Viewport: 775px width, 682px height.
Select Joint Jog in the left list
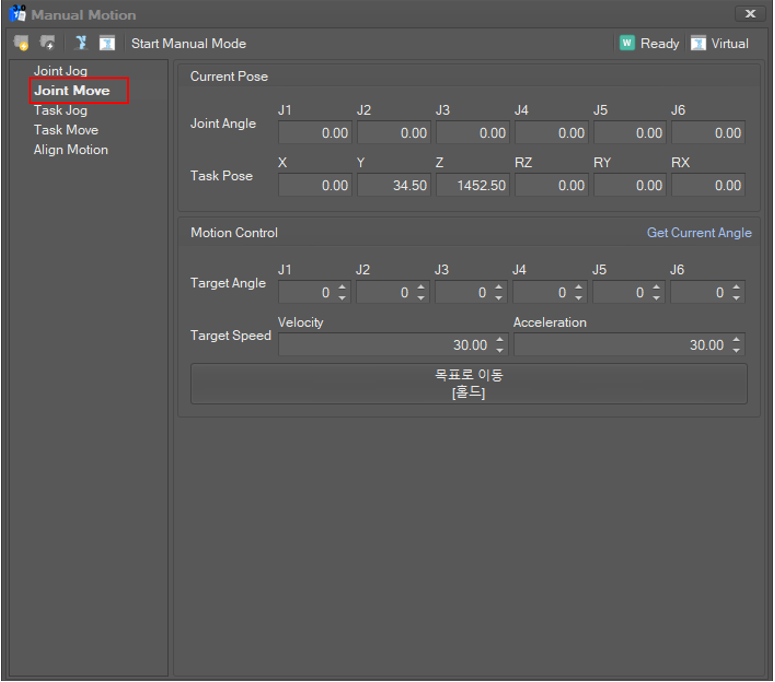pos(60,71)
